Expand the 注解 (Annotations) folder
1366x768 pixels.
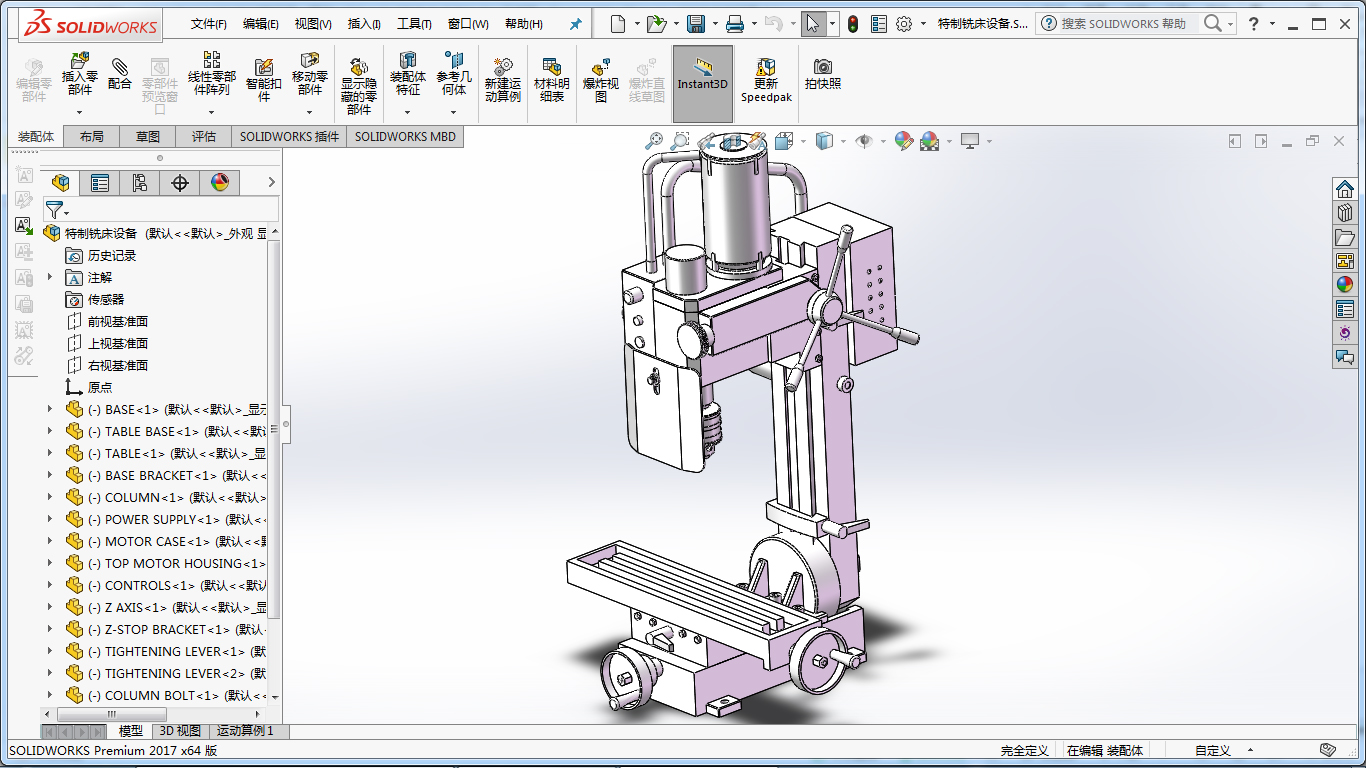coord(50,277)
